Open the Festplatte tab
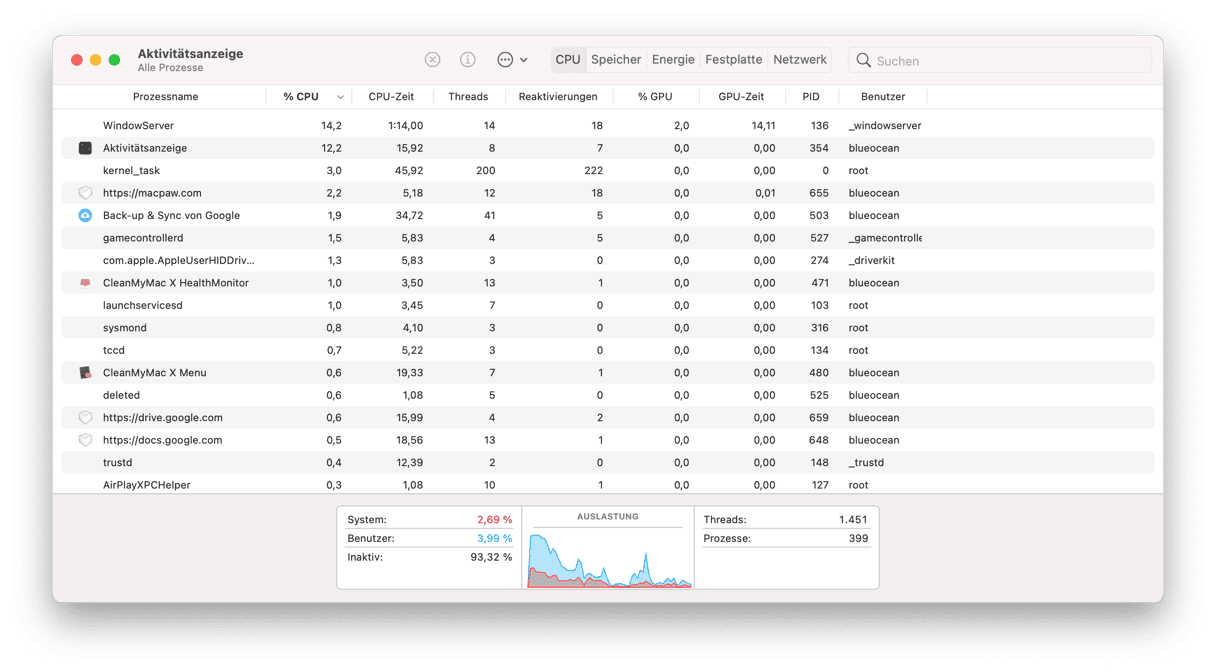This screenshot has width=1216, height=672. (733, 60)
